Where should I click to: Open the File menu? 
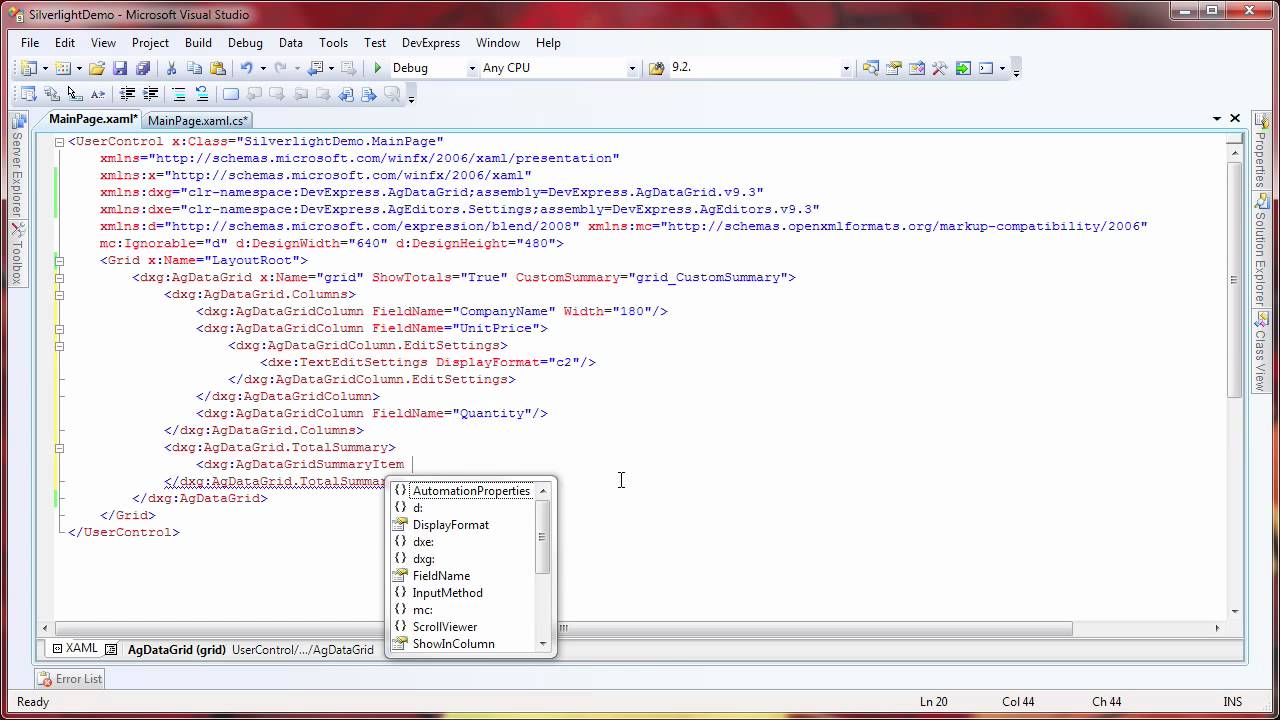pos(30,43)
